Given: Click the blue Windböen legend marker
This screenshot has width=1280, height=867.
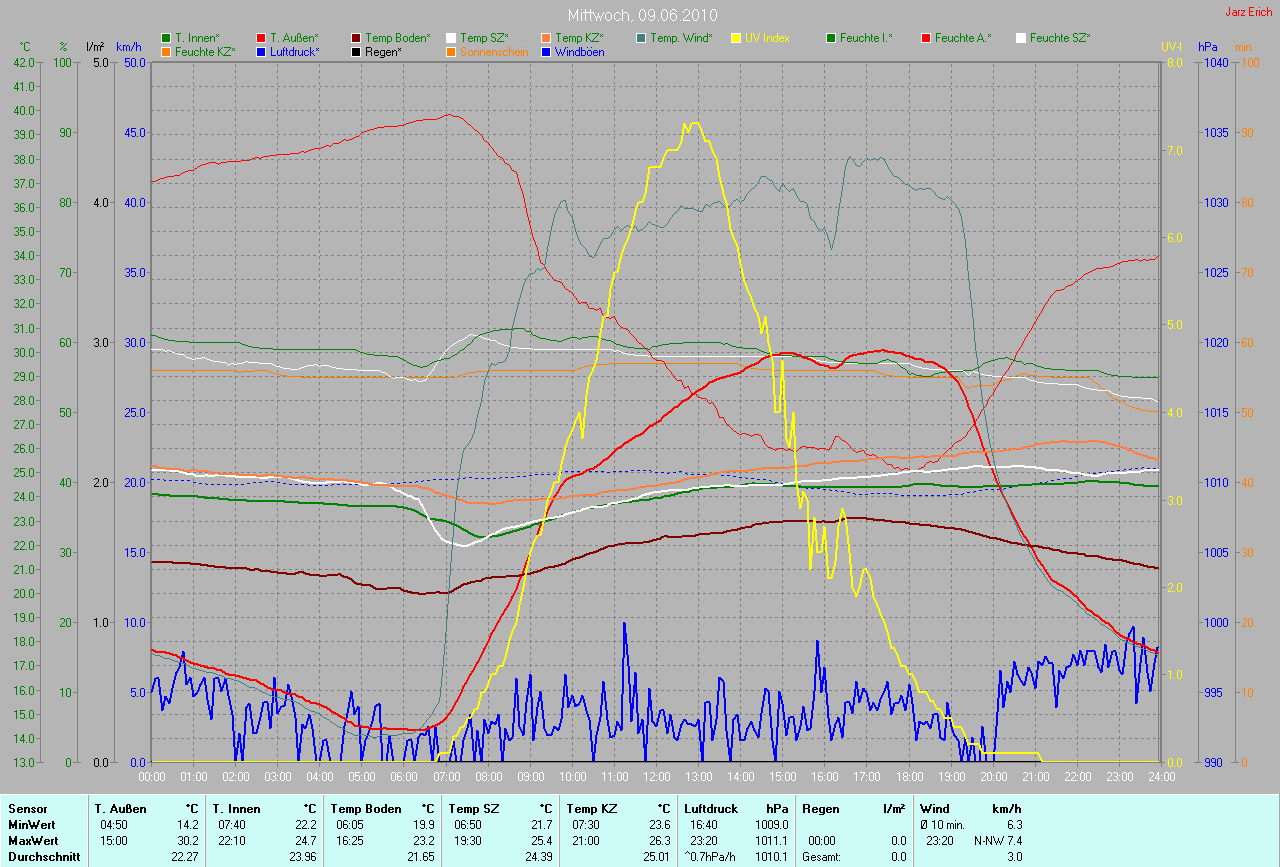Looking at the screenshot, I should click(546, 51).
